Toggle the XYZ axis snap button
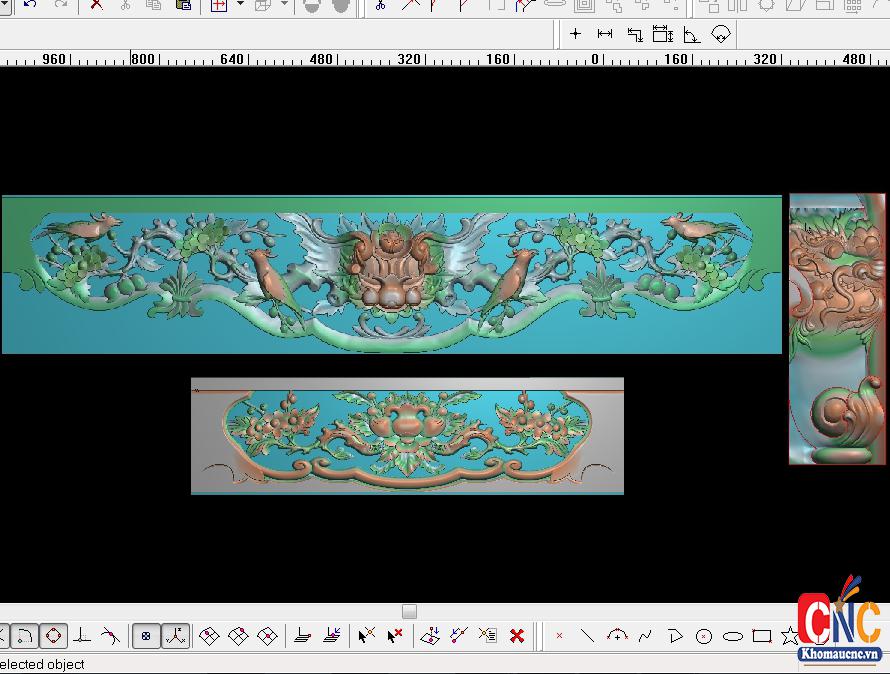Viewport: 890px width, 674px height. 175,635
